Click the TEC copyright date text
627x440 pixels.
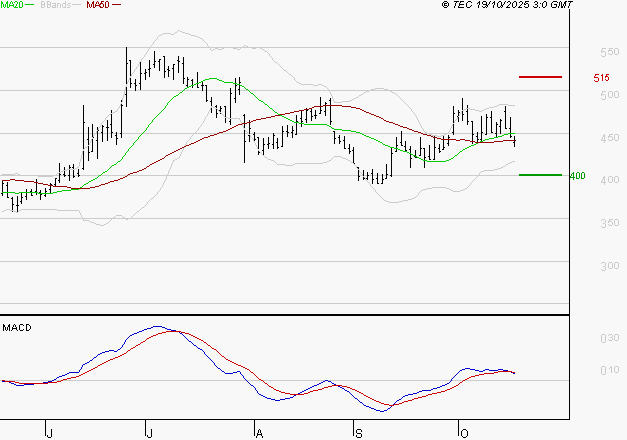(x=507, y=5)
